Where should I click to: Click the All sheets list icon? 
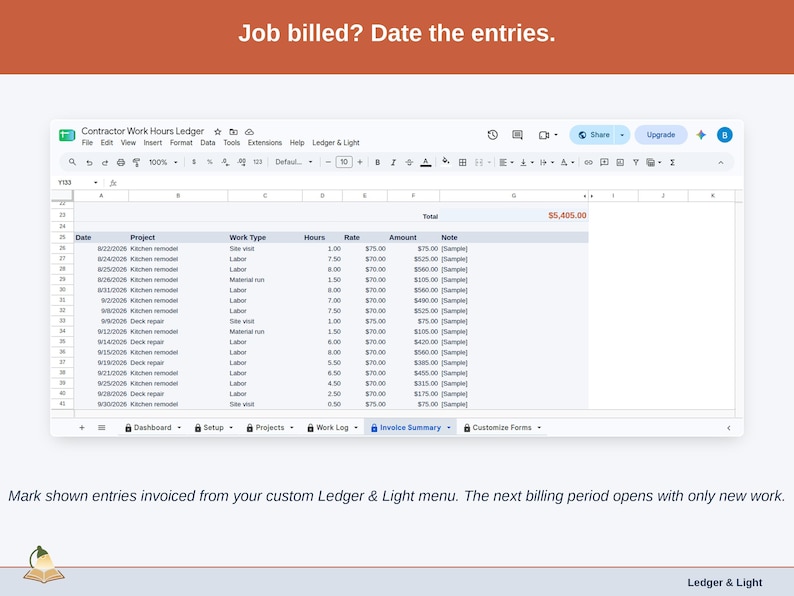(102, 427)
